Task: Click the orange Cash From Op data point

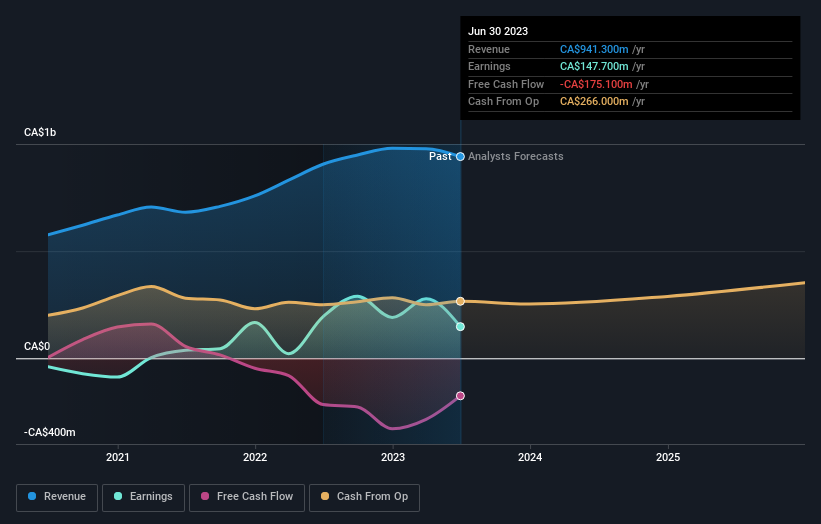Action: click(460, 301)
